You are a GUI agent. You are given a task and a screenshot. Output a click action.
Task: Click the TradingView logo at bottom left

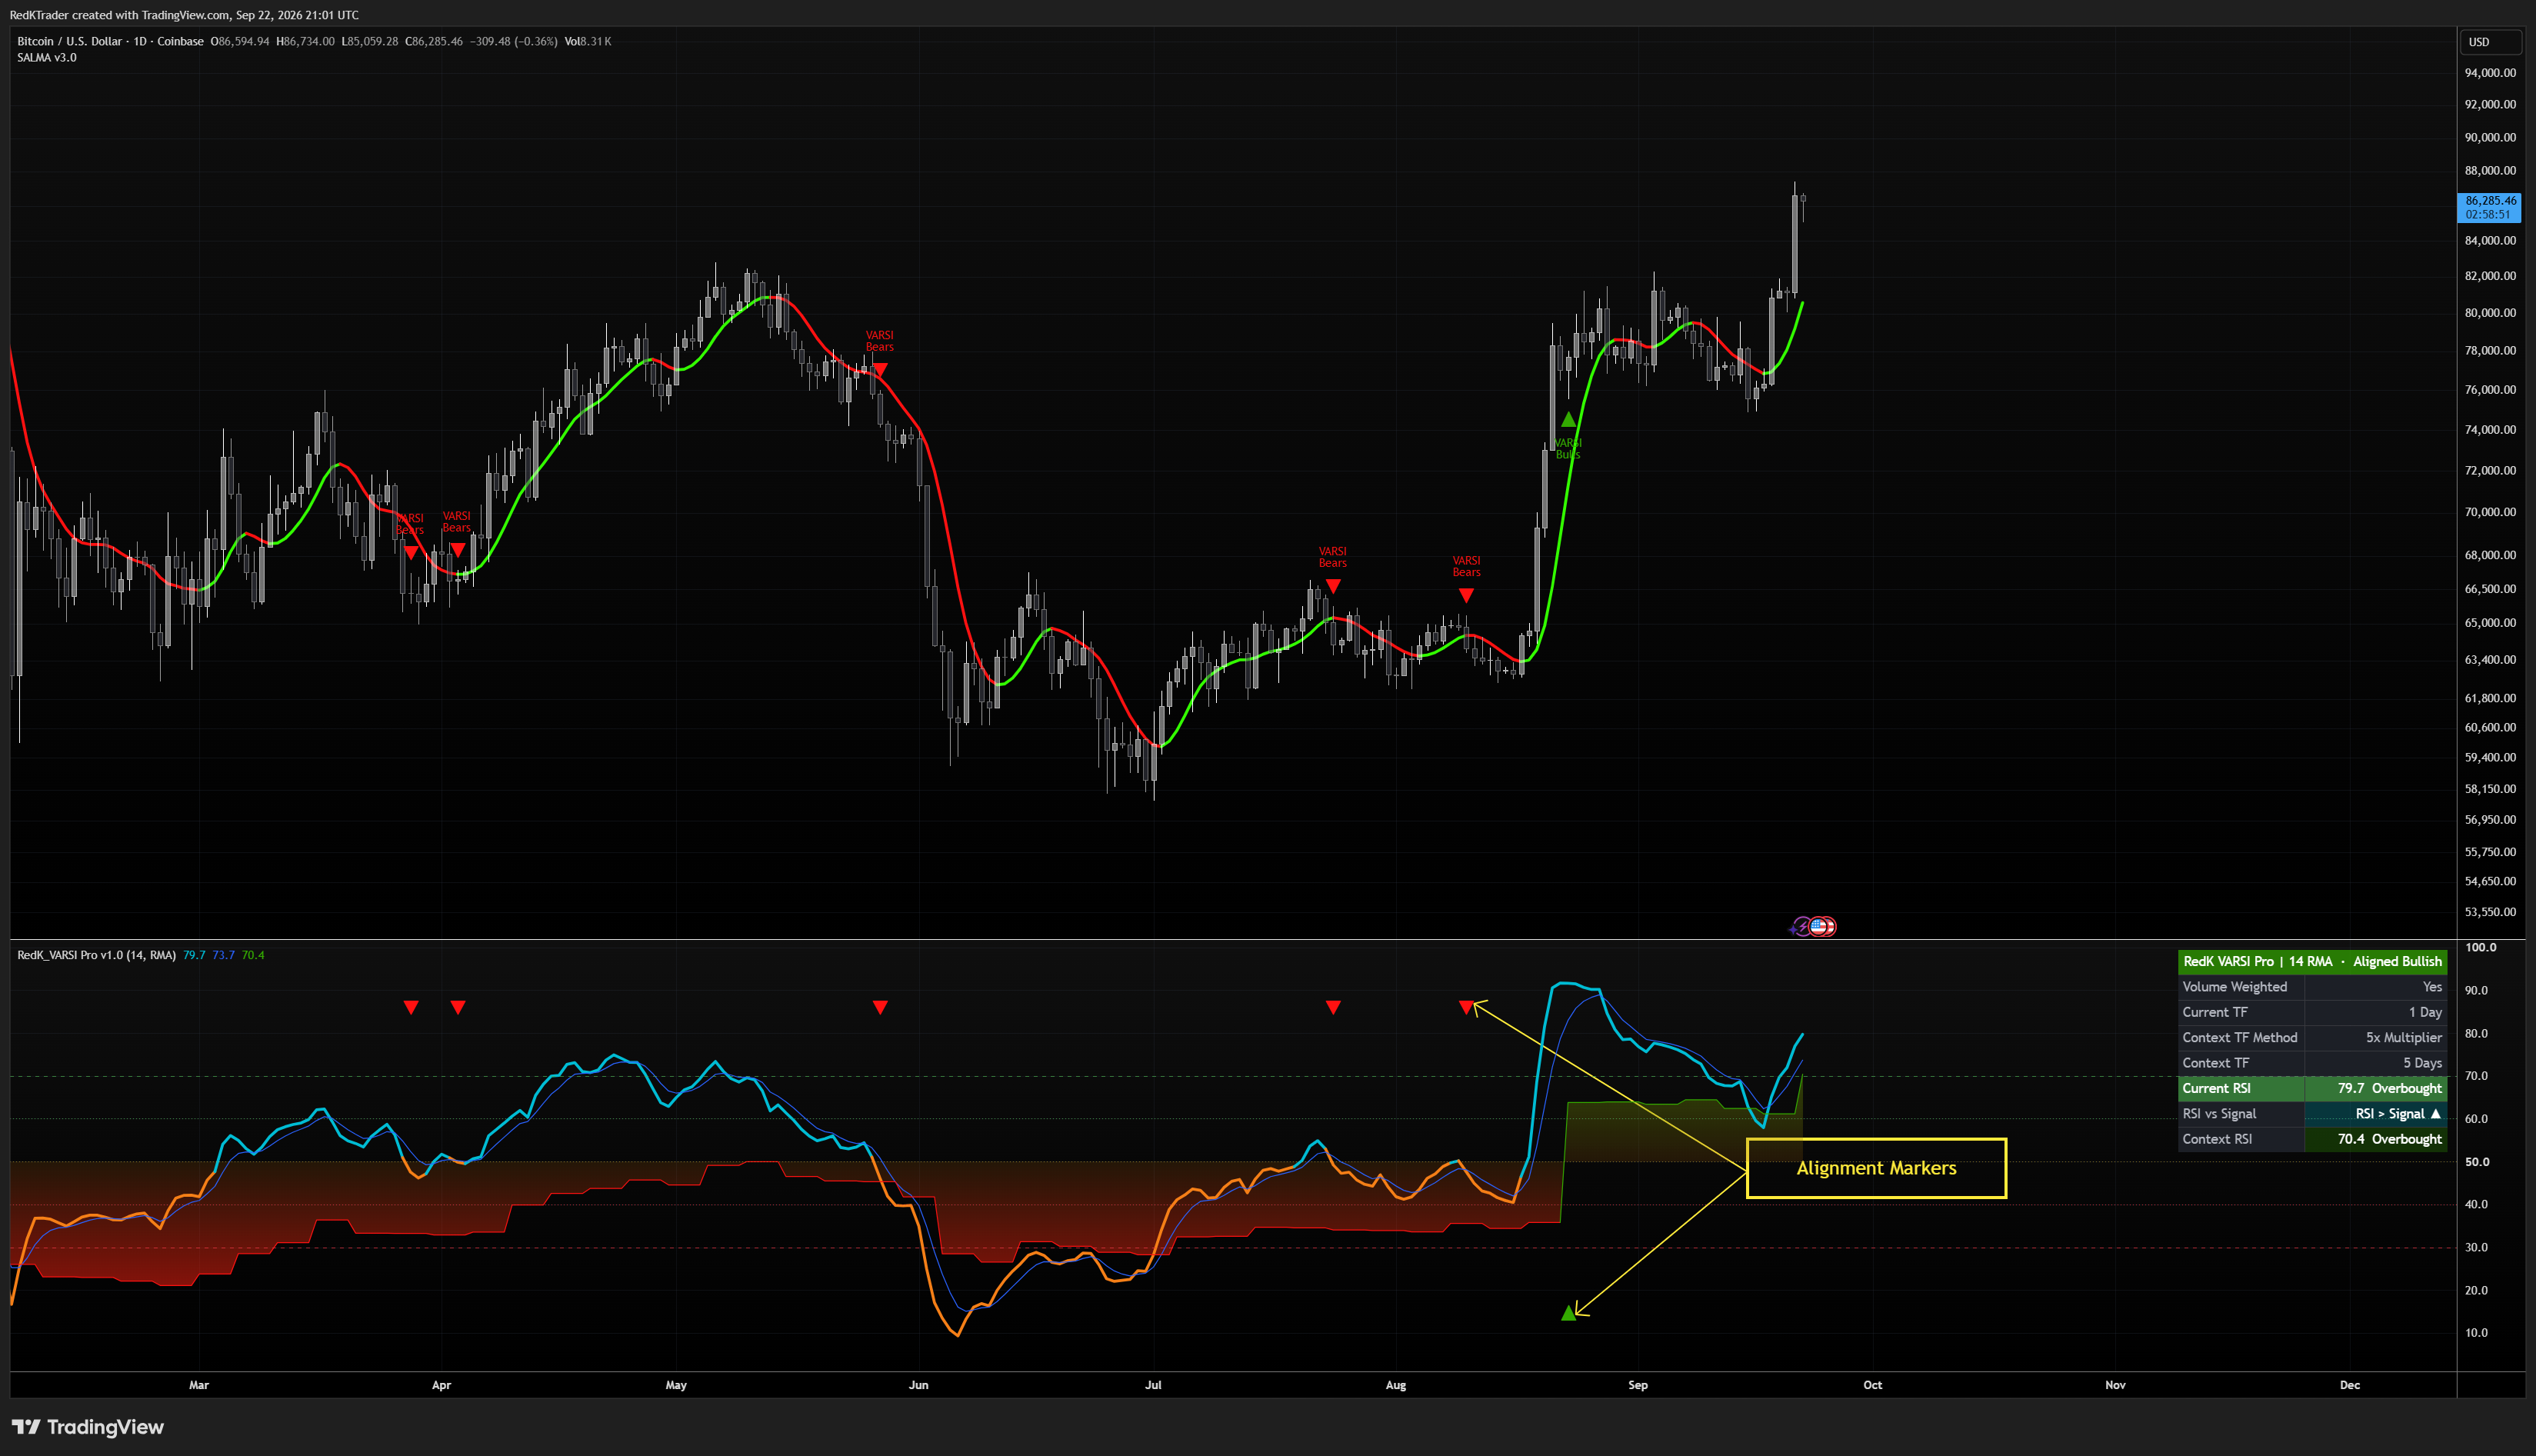click(88, 1427)
